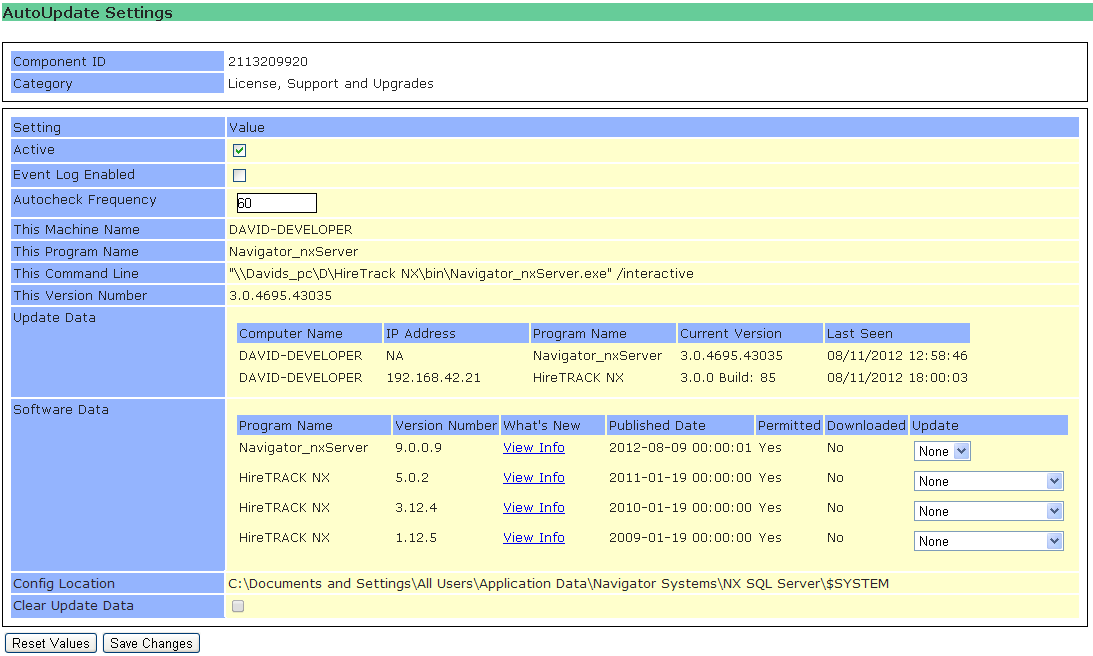The width and height of the screenshot is (1093, 656).
Task: View Info for HireTRACK NX version 1.12.5
Action: click(x=533, y=538)
